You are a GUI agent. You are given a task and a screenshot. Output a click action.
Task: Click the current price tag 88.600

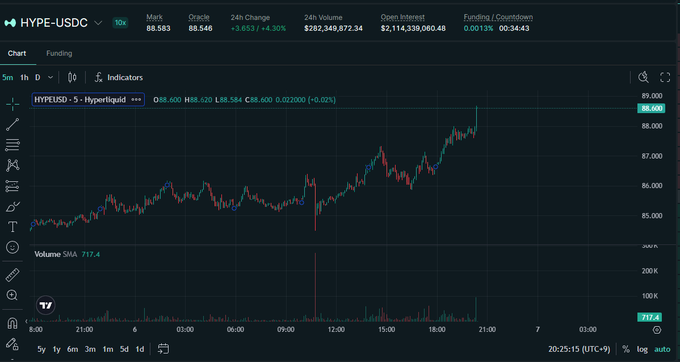(651, 108)
